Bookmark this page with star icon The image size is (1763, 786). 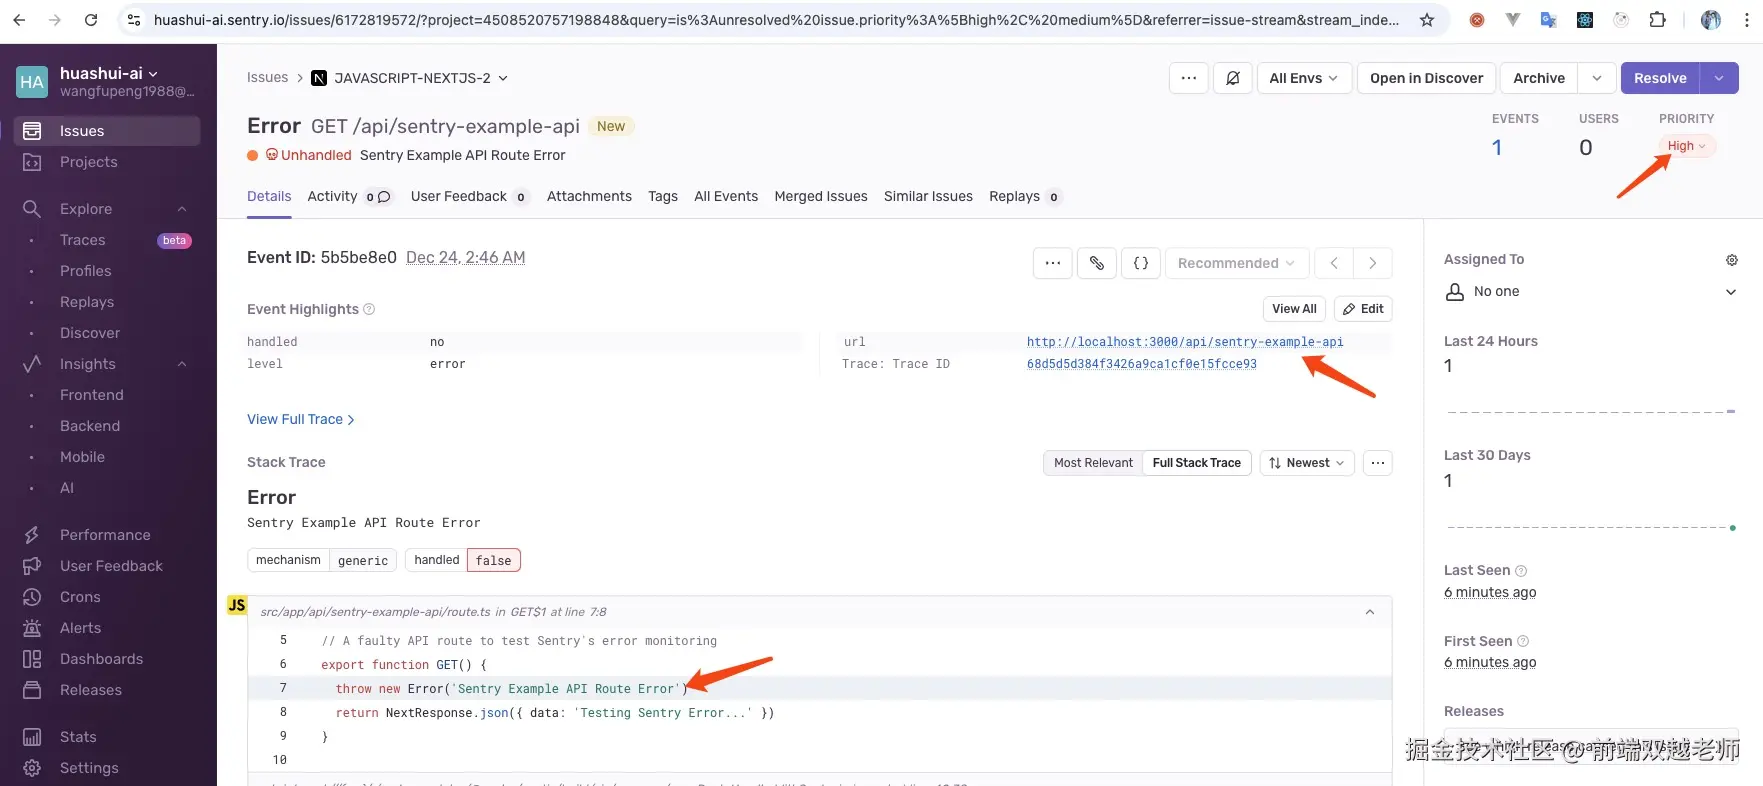coord(1427,20)
